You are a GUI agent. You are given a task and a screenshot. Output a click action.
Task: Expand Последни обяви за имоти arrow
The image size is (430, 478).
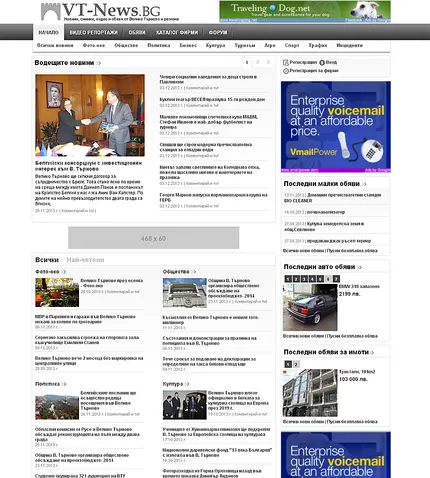(372, 352)
